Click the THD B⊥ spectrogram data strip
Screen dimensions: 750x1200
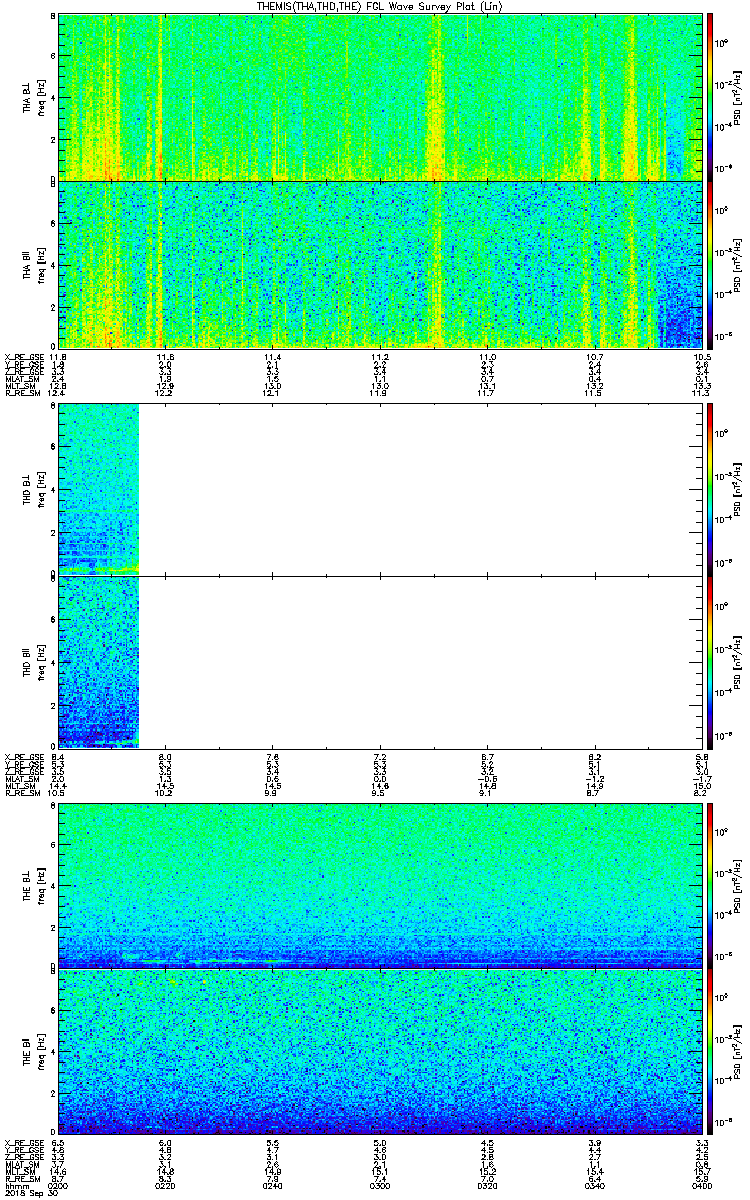98,488
